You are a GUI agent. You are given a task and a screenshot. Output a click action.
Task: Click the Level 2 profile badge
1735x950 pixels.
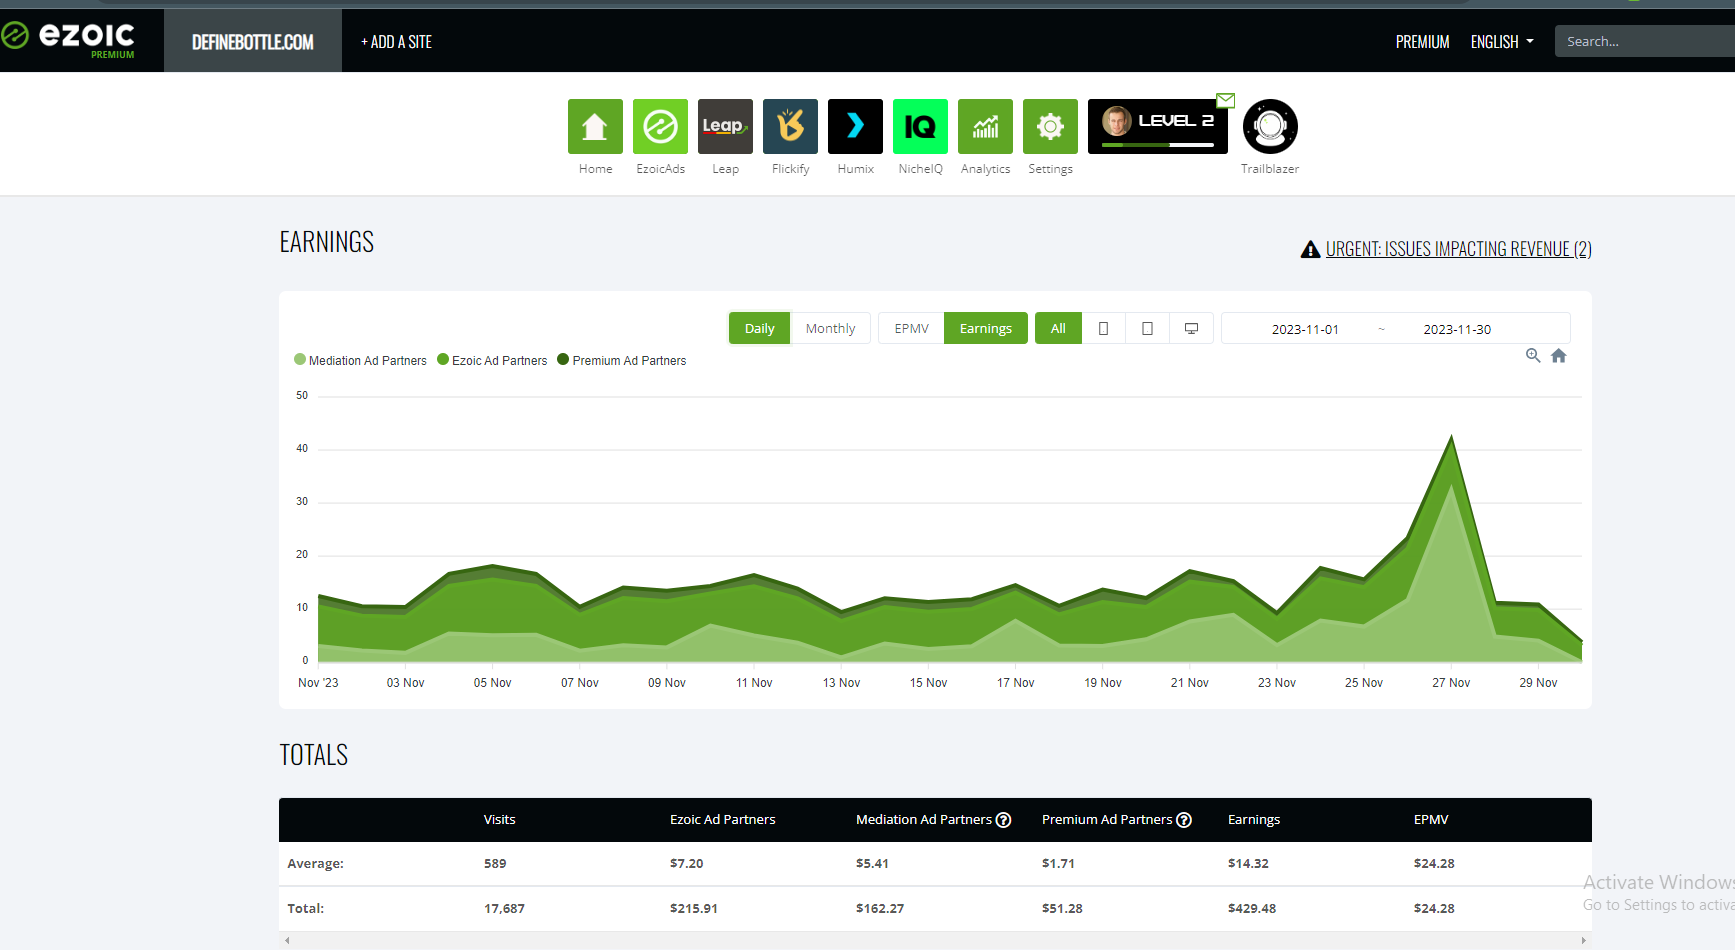tap(1157, 126)
